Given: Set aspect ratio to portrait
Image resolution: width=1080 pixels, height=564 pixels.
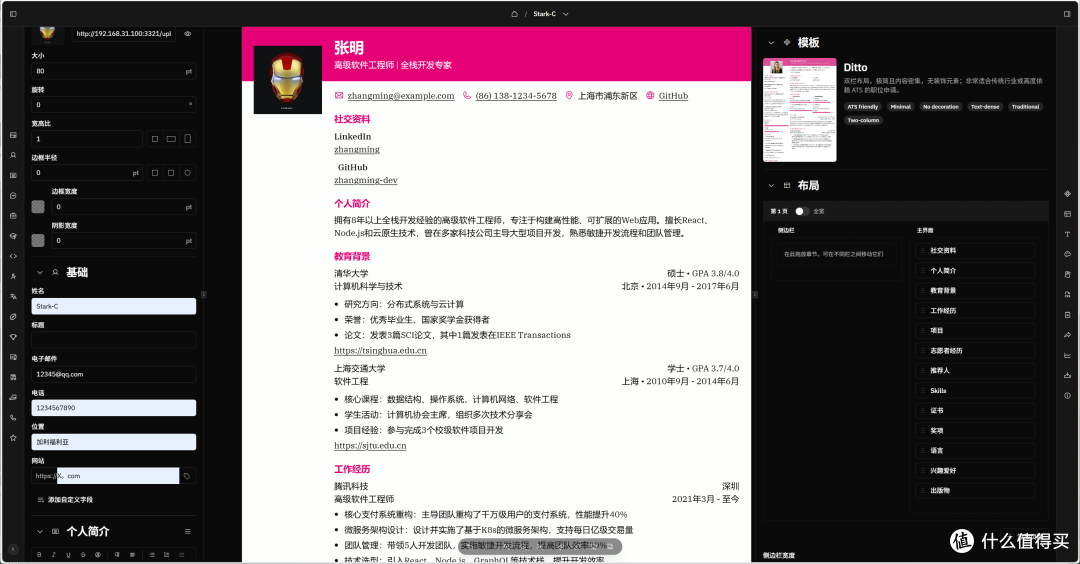Looking at the screenshot, I should (x=187, y=138).
